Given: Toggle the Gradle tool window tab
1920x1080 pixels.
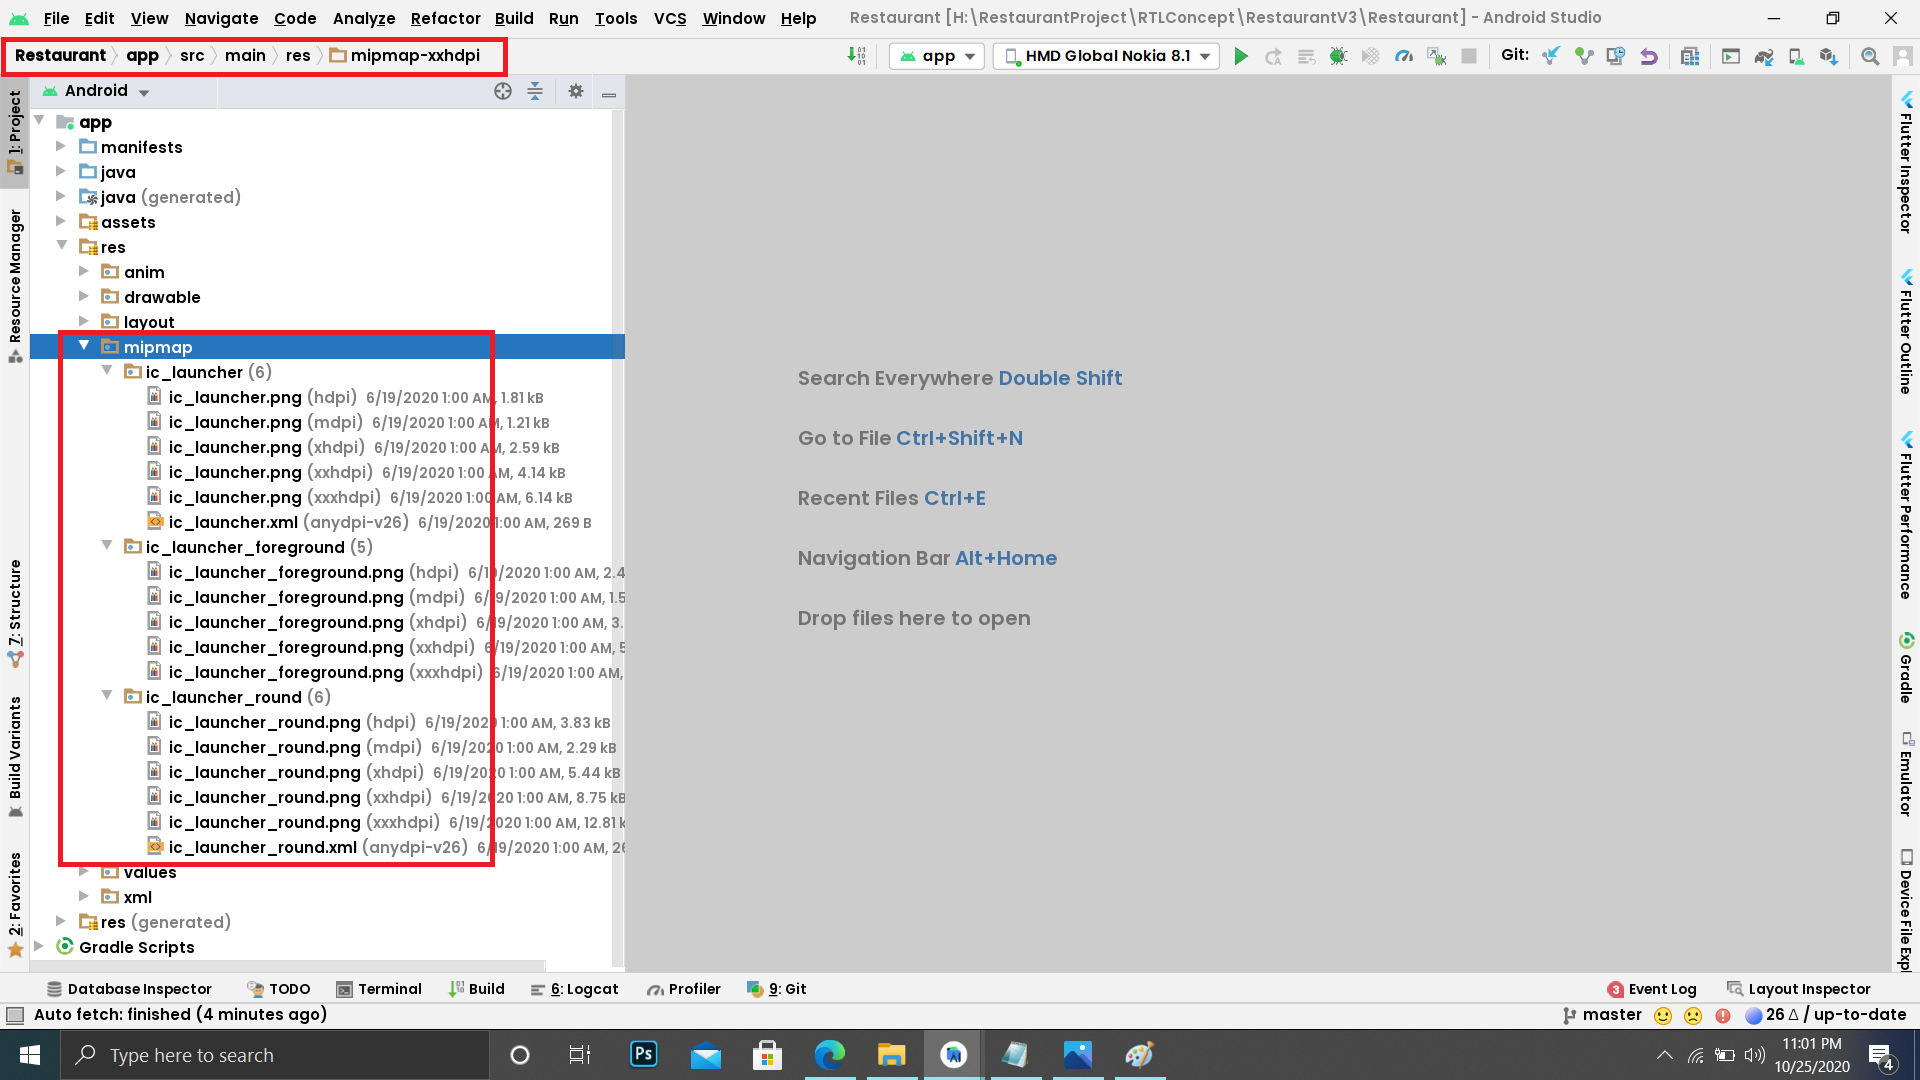Looking at the screenshot, I should pos(1906,668).
